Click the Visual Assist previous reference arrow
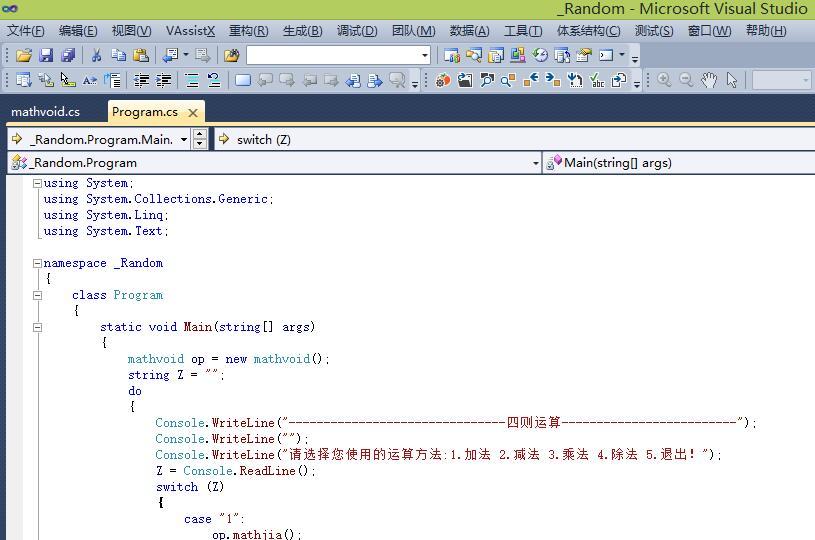Image resolution: width=815 pixels, height=540 pixels. tap(531, 81)
